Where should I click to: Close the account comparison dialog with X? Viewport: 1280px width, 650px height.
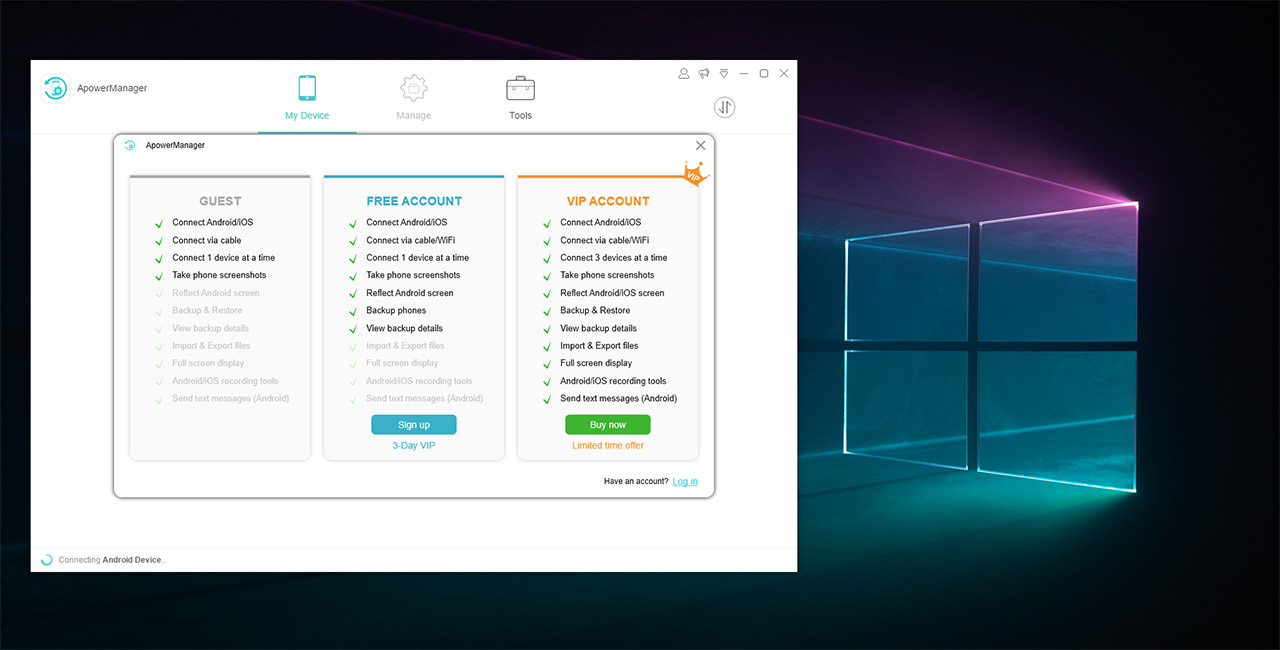coord(700,145)
